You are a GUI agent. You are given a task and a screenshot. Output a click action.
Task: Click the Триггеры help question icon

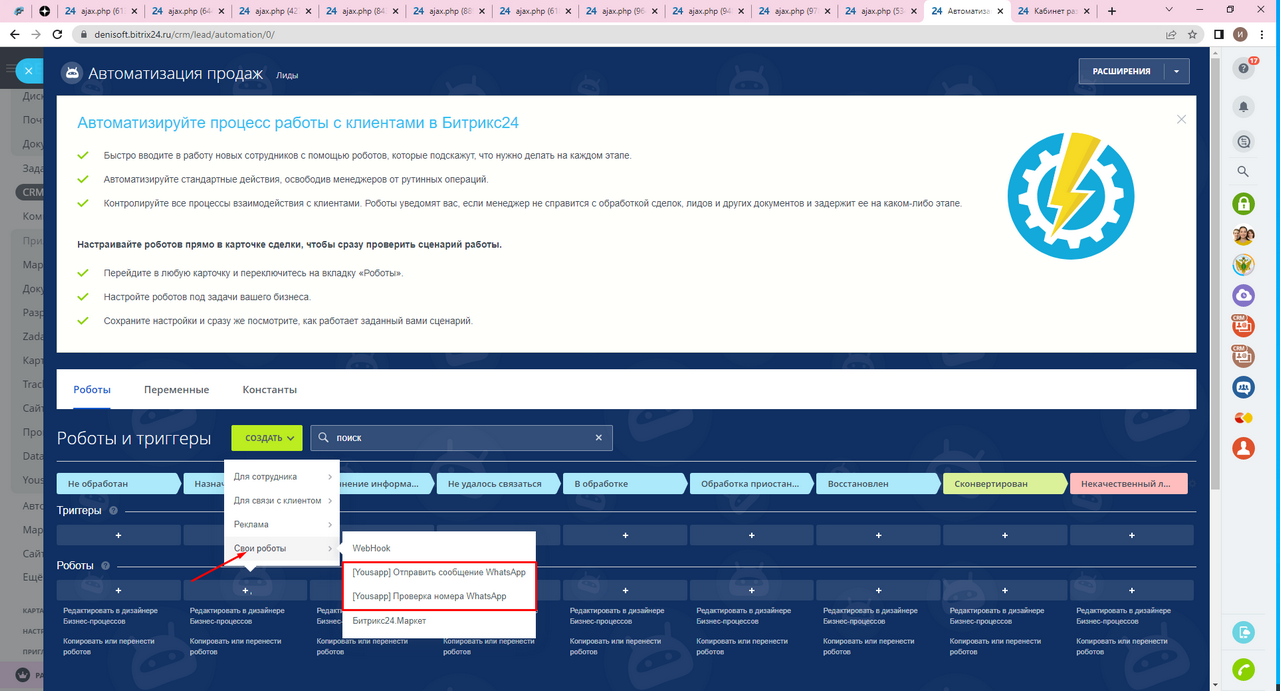click(113, 511)
